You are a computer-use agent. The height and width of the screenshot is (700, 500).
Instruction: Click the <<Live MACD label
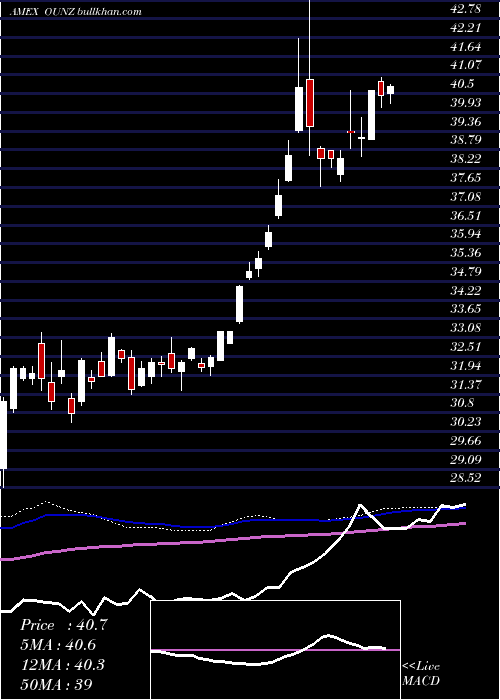tap(421, 674)
